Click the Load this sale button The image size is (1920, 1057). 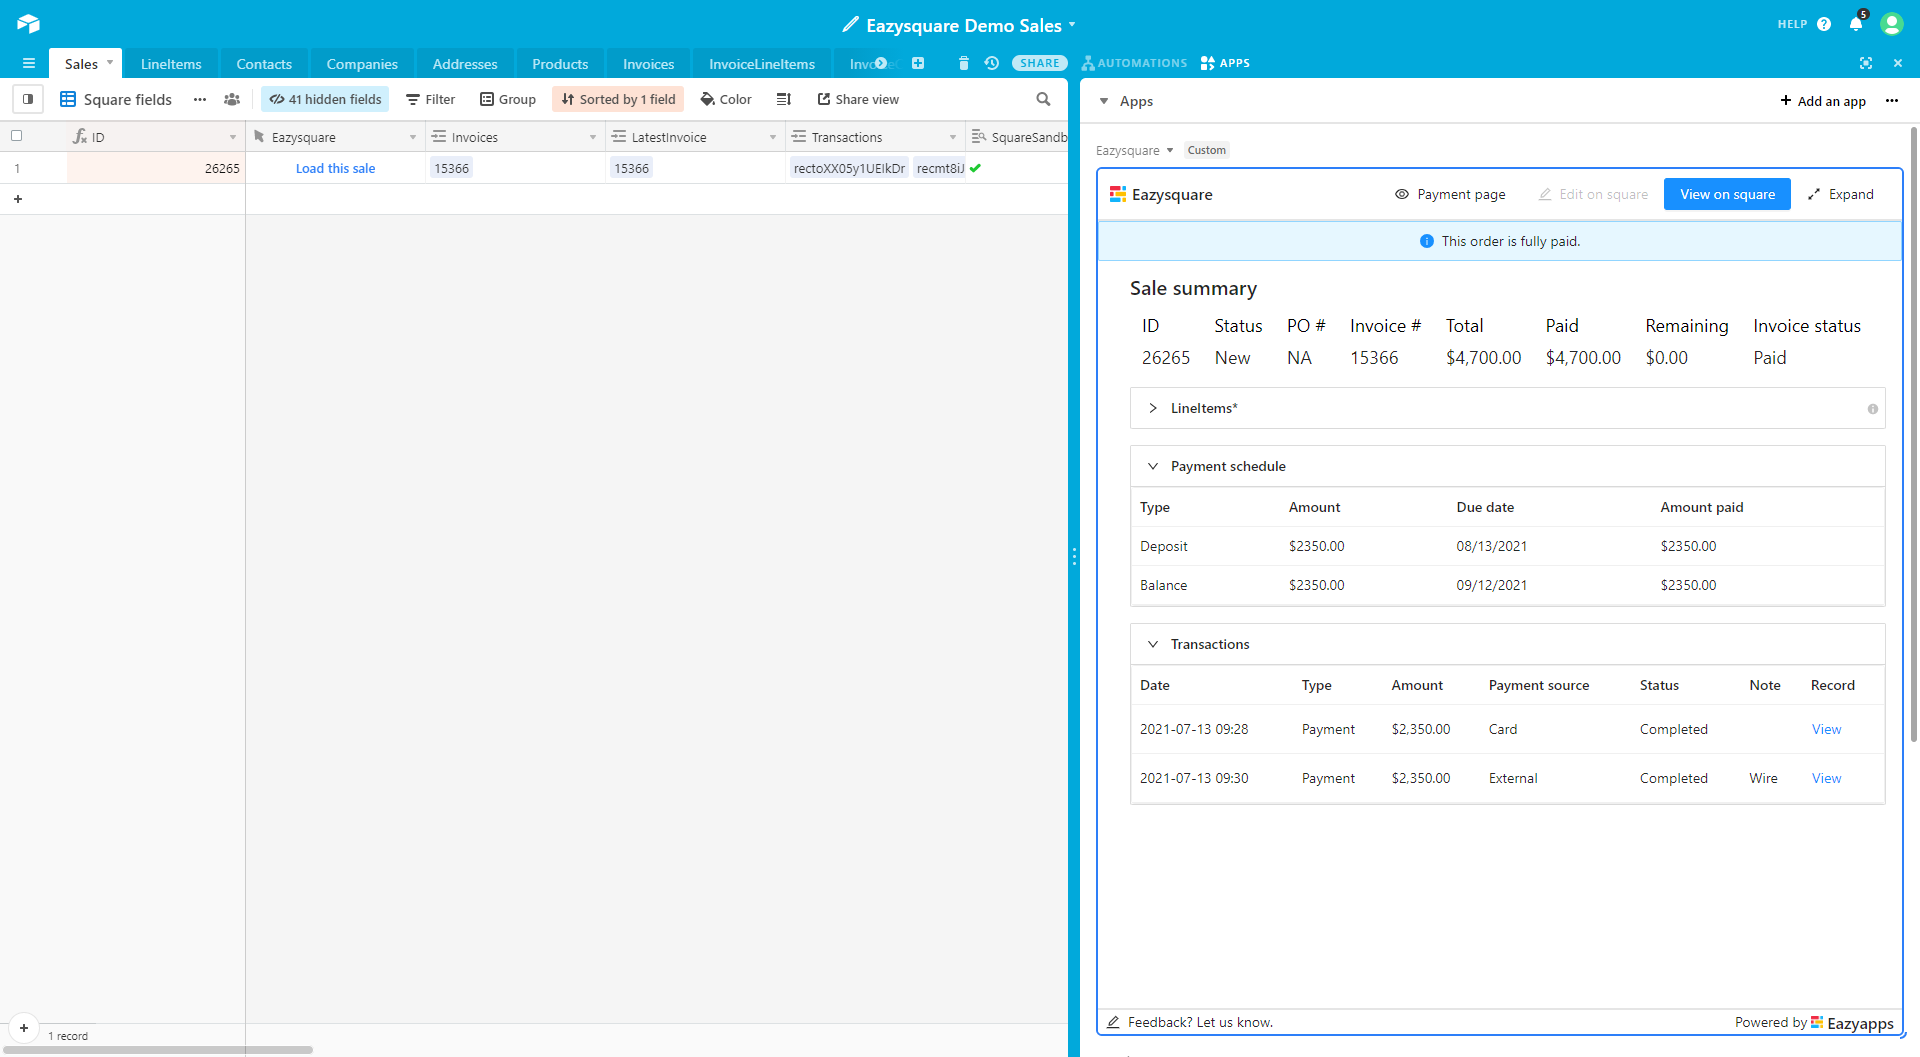(x=336, y=168)
